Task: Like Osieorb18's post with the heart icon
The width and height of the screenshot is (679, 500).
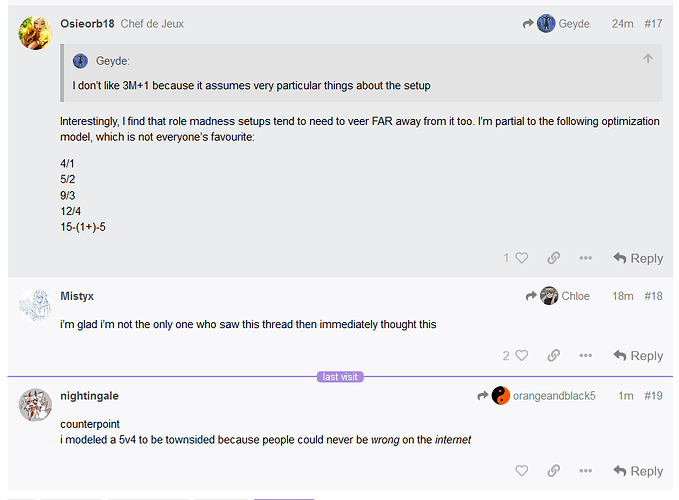Action: [x=521, y=258]
